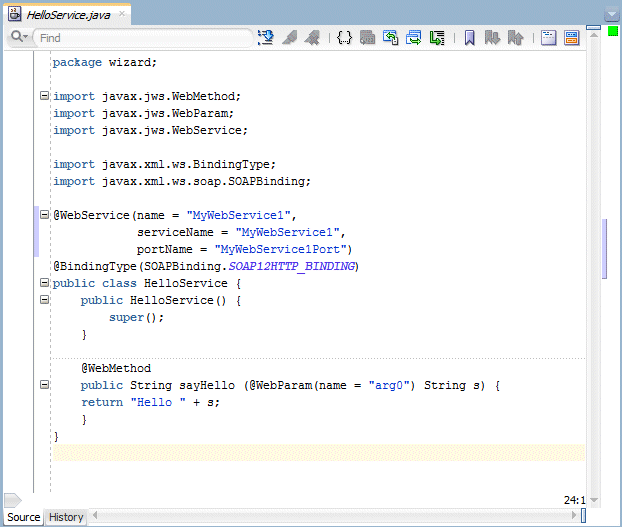Image resolution: width=622 pixels, height=527 pixels.
Task: Click 'javax.jws.WebService;' import text
Action: [x=175, y=130]
